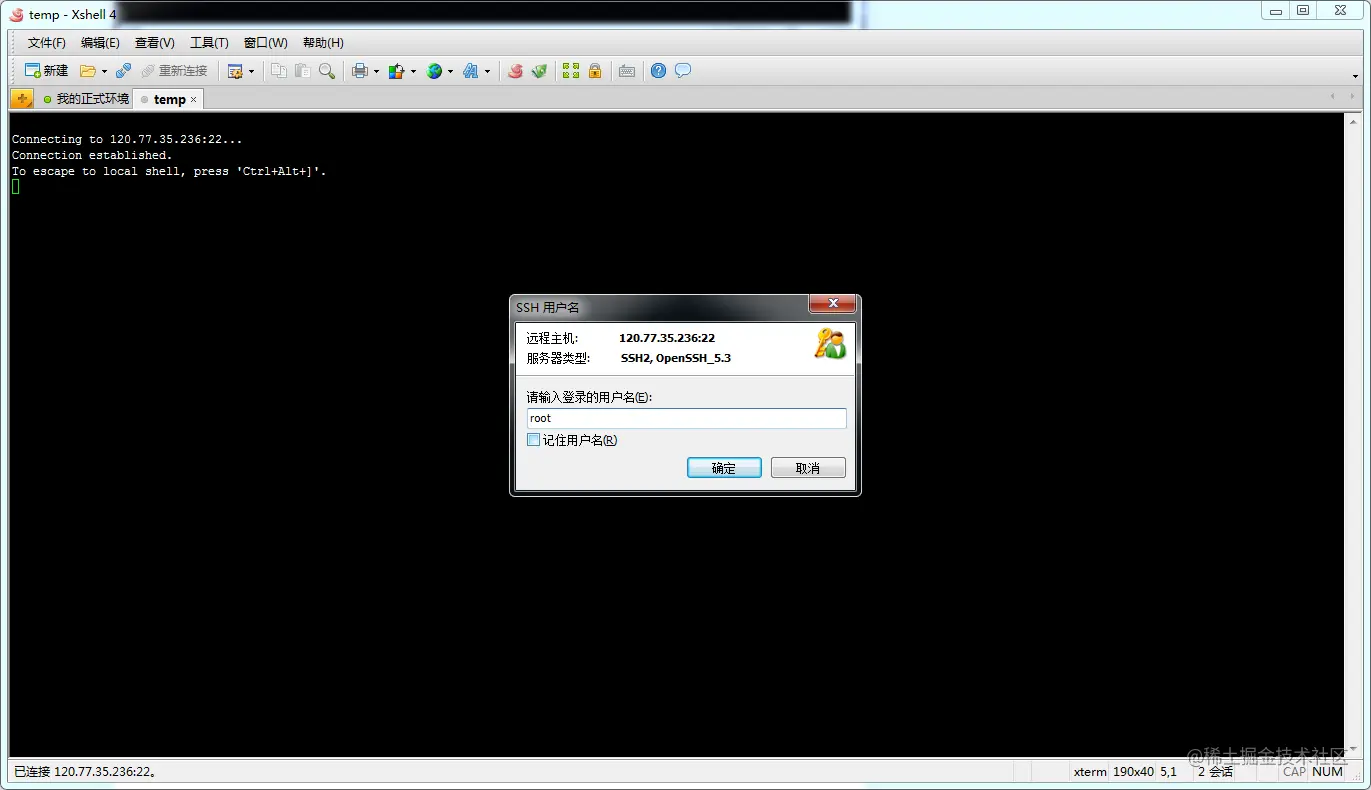Click the SSH2, OpenSSH_5.3 server type text
Screen dimensions: 1371x790
pyautogui.click(x=676, y=358)
